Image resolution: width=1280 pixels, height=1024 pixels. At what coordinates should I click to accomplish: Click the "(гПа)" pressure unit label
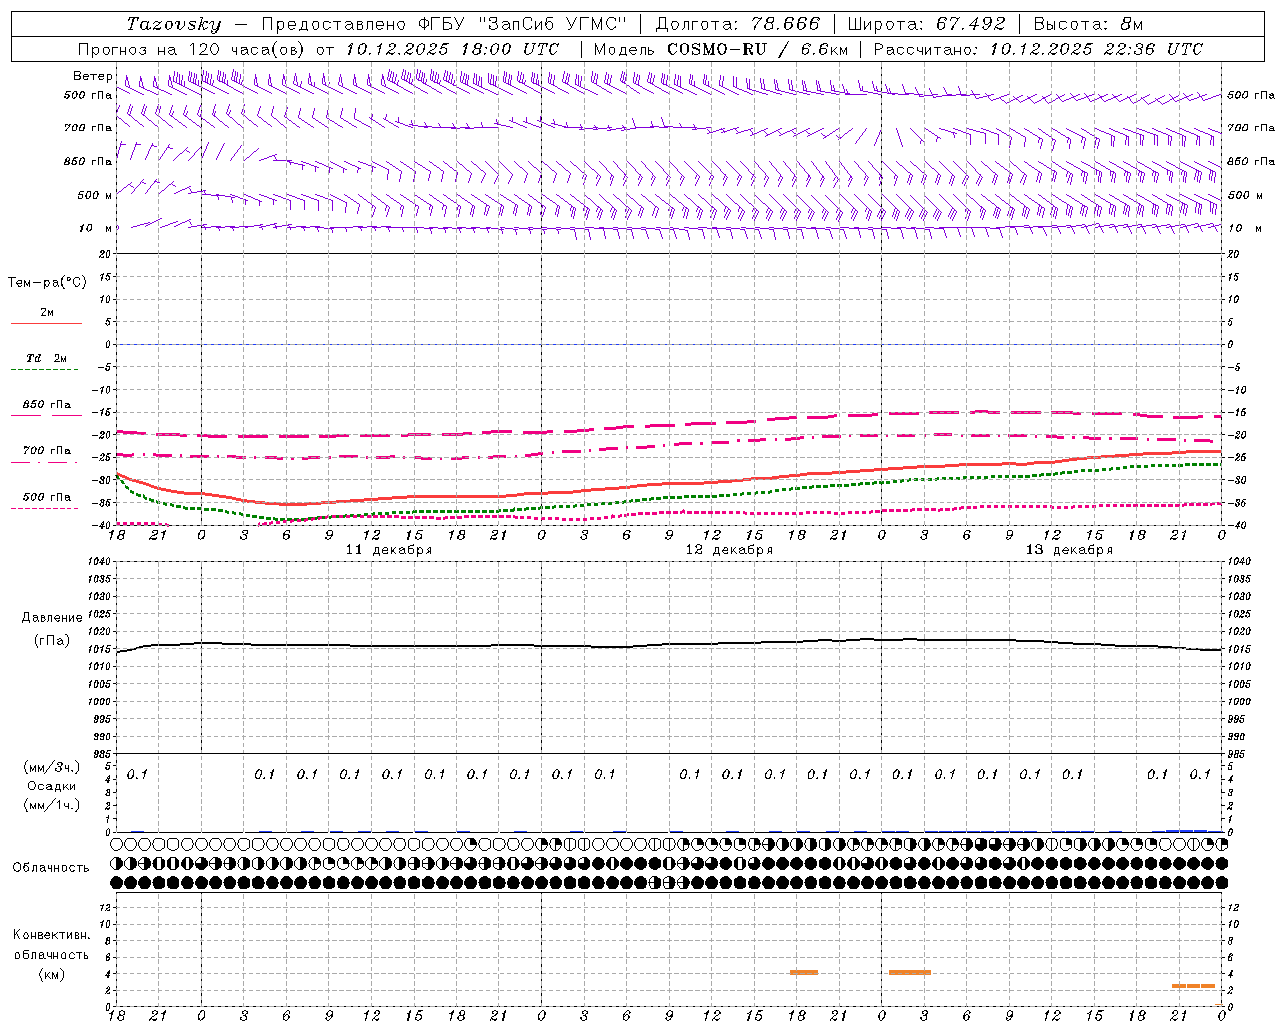[52, 641]
